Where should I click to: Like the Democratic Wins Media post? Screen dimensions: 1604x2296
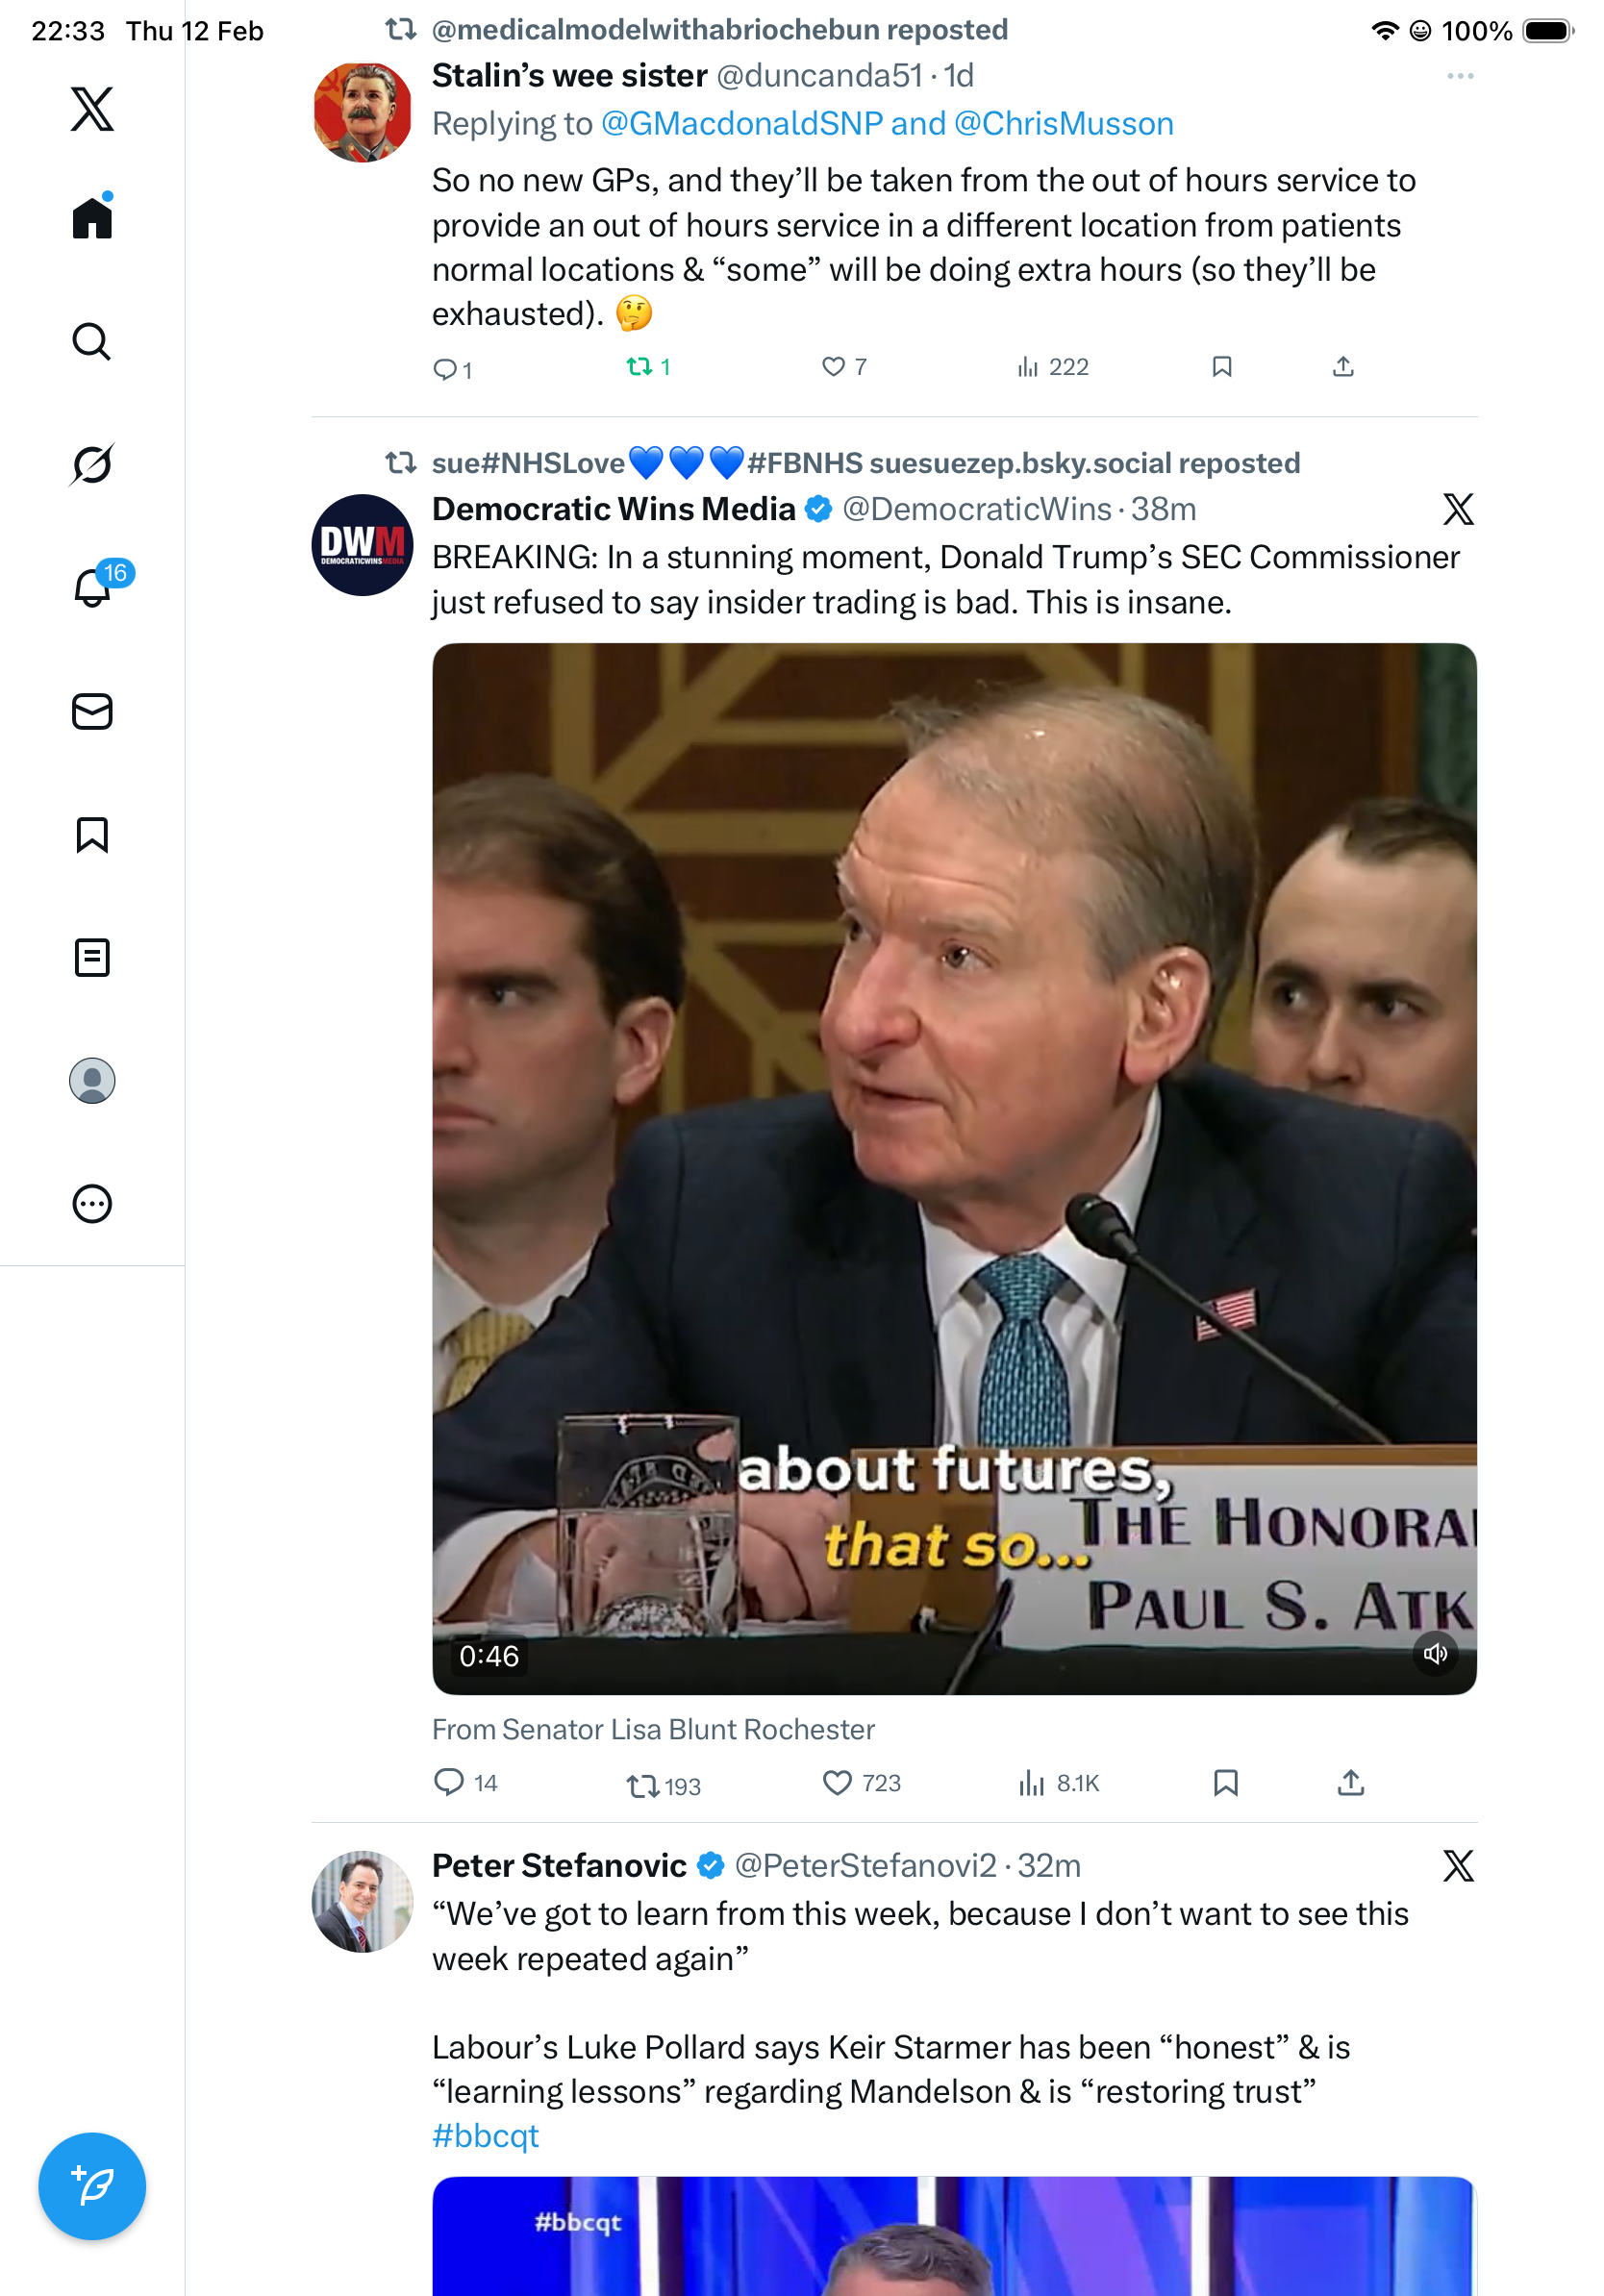coord(837,1783)
